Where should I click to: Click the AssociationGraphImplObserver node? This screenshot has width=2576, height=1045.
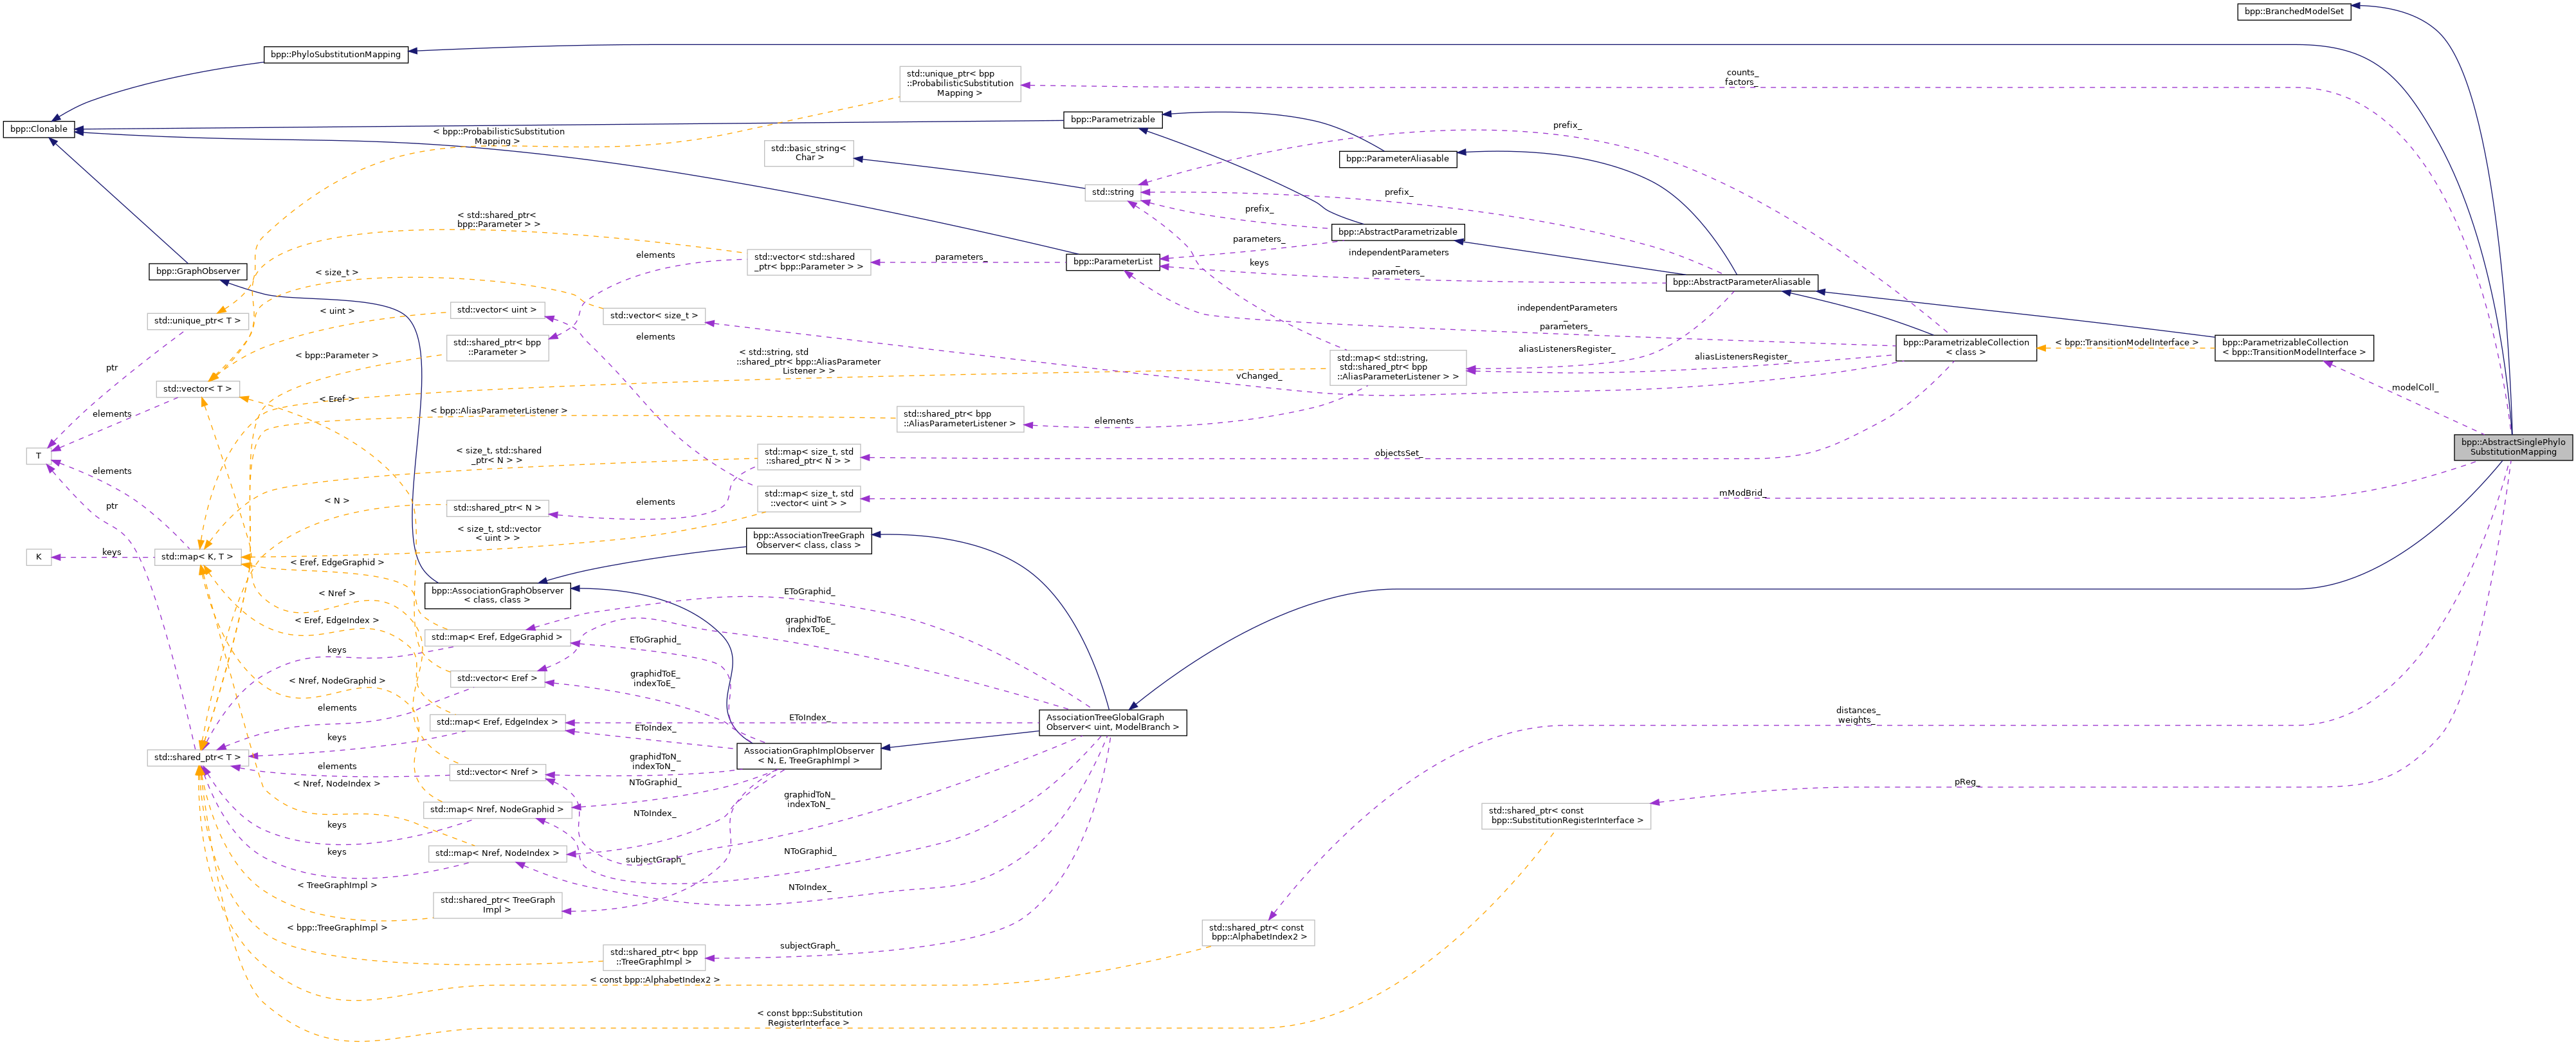point(808,756)
